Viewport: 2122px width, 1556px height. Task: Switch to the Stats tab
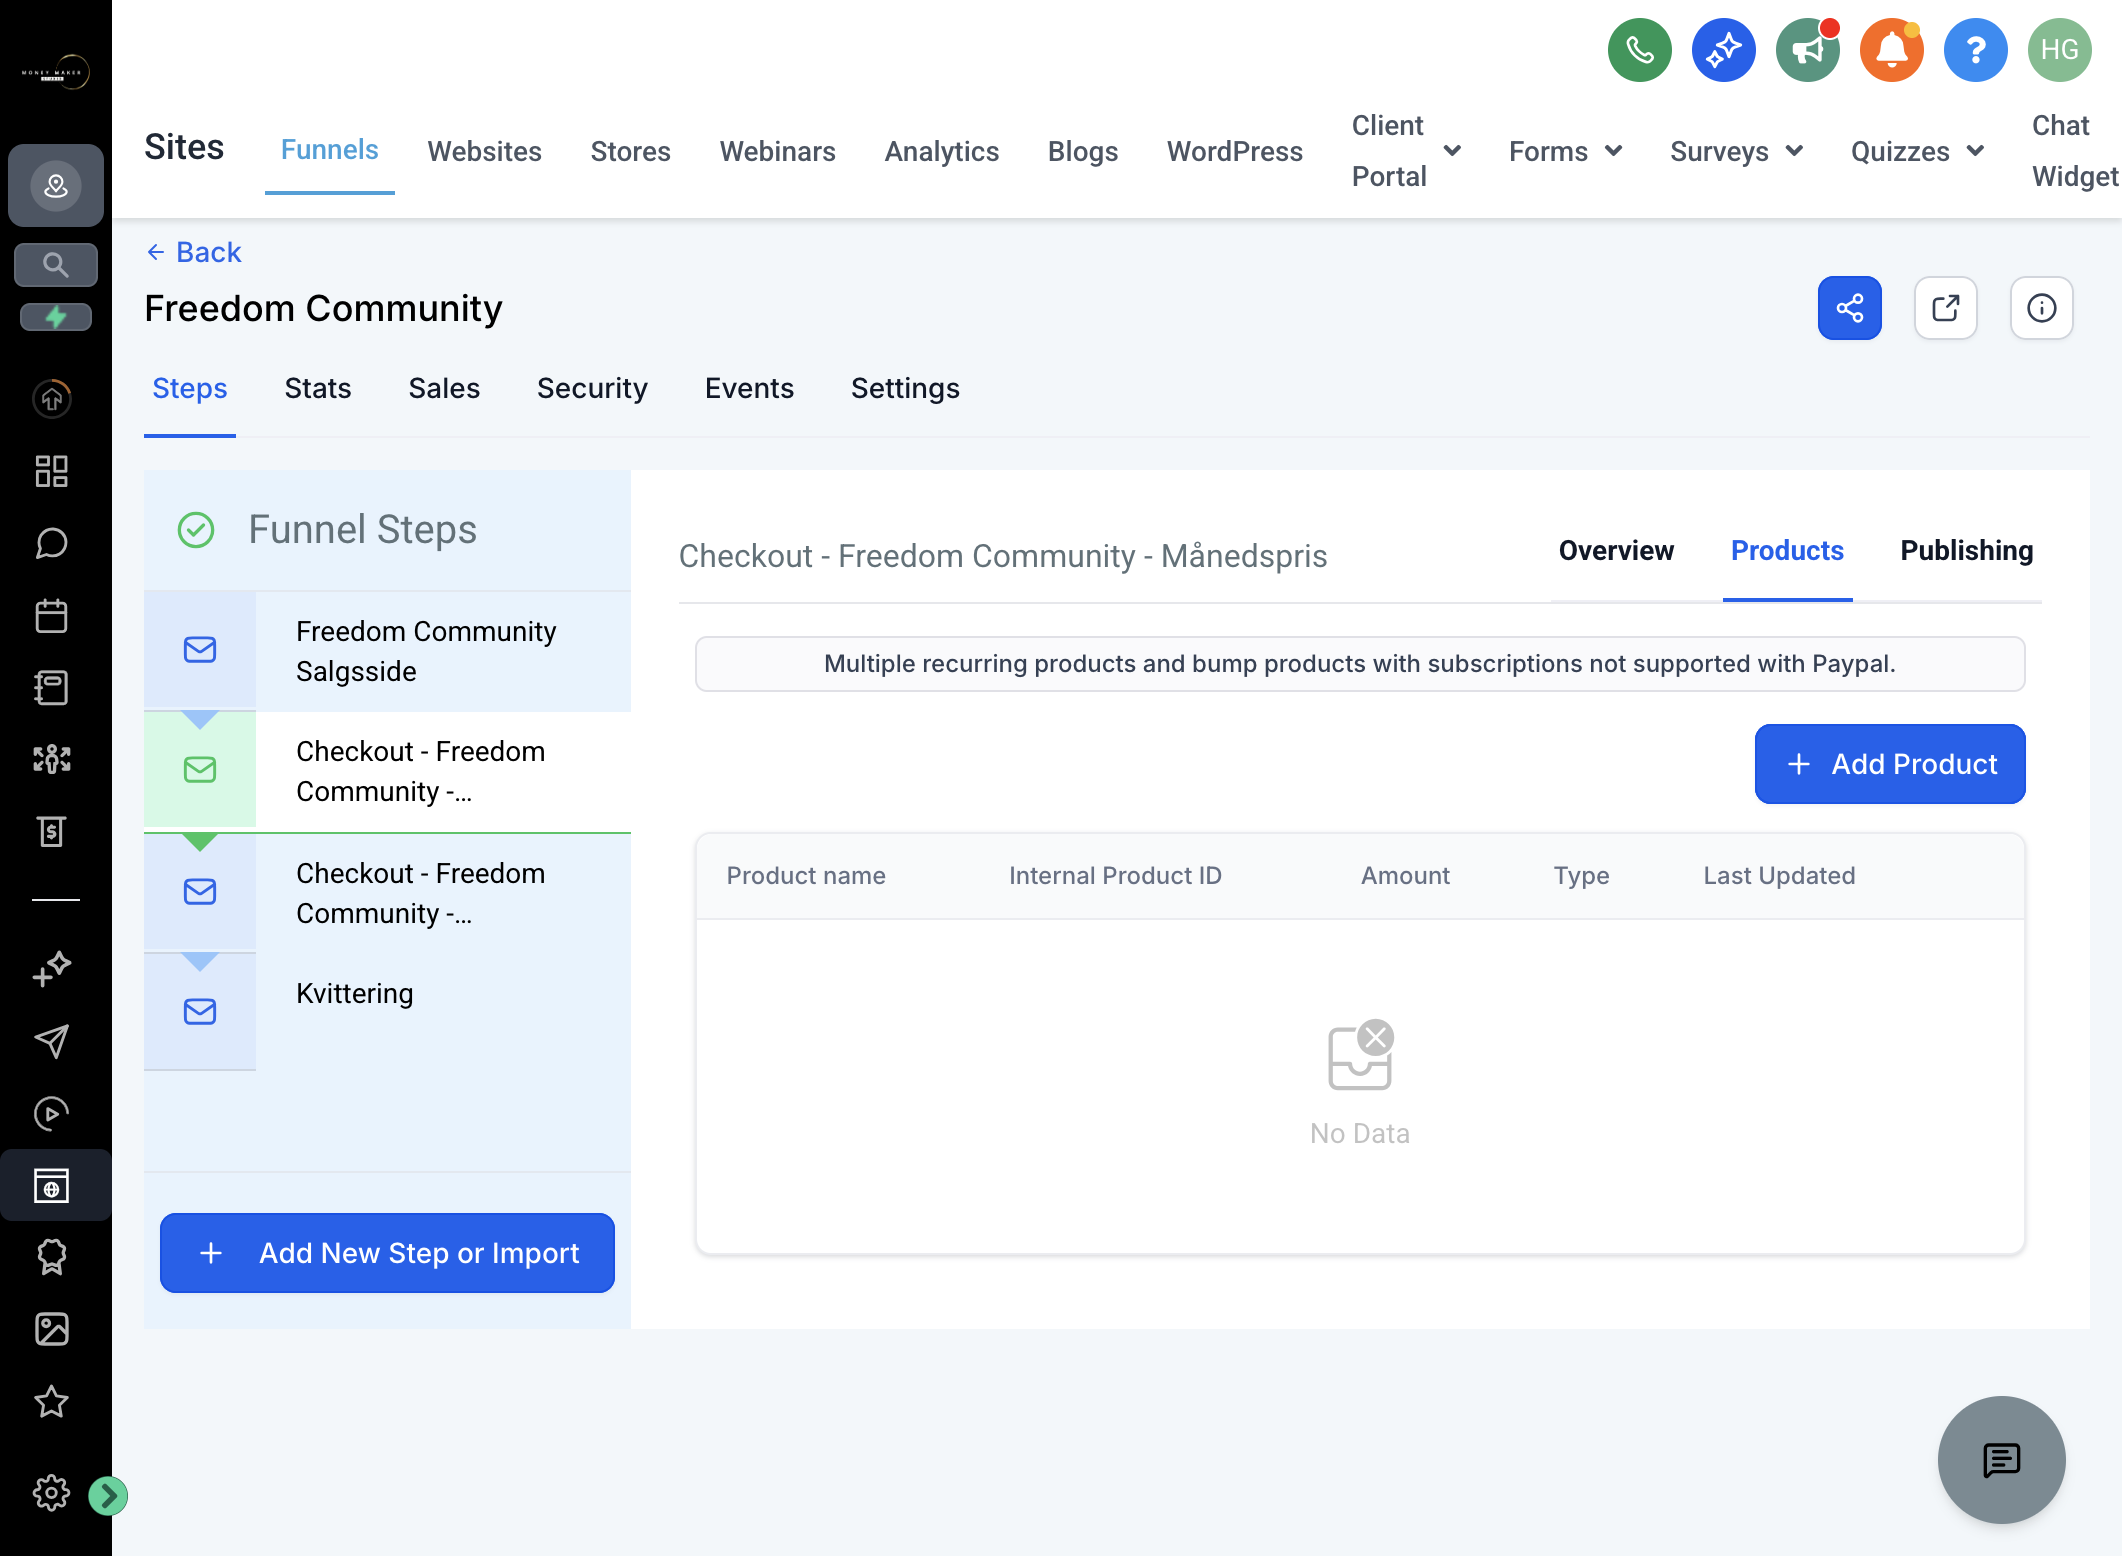[x=317, y=388]
